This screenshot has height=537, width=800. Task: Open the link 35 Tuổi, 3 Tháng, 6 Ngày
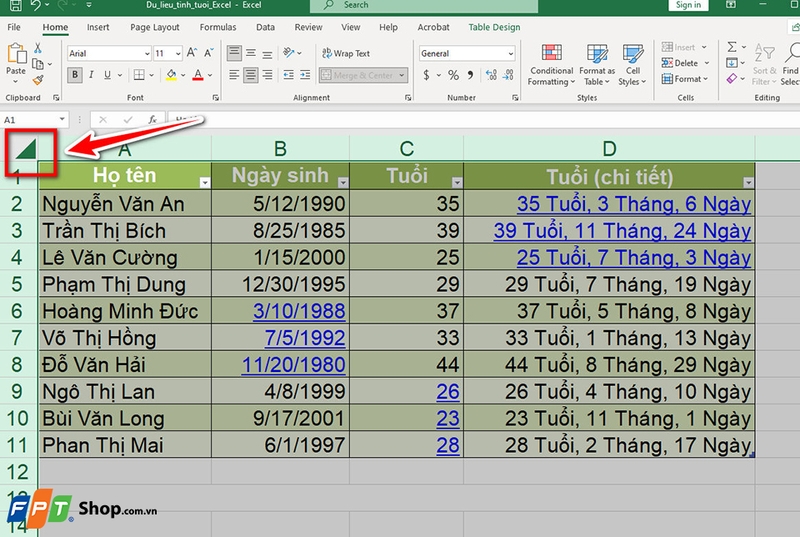(x=634, y=204)
